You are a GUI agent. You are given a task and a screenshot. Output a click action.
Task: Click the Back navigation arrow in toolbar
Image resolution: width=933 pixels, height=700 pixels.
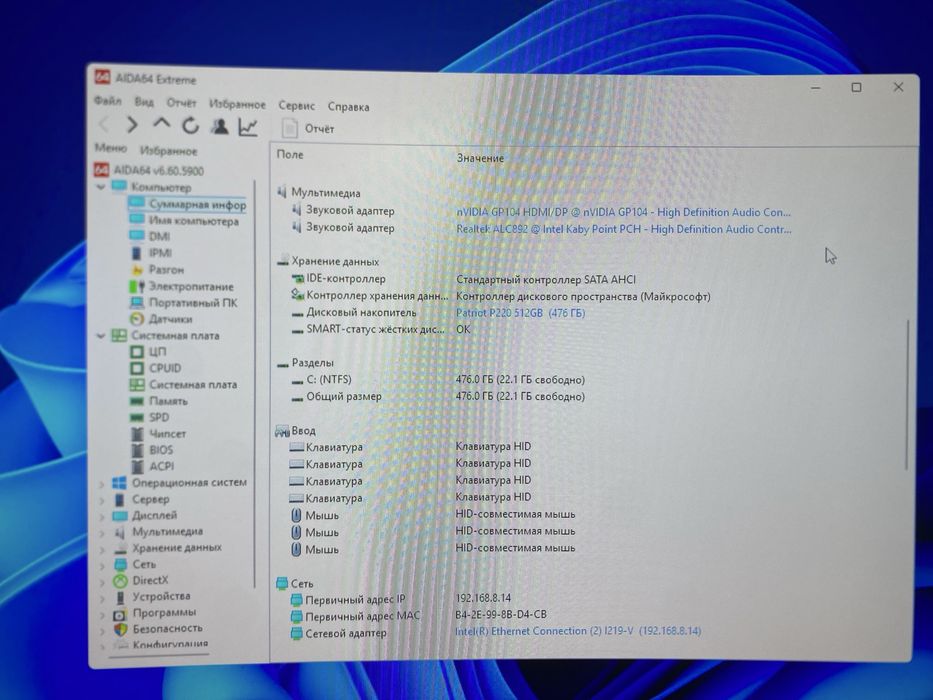[x=104, y=124]
